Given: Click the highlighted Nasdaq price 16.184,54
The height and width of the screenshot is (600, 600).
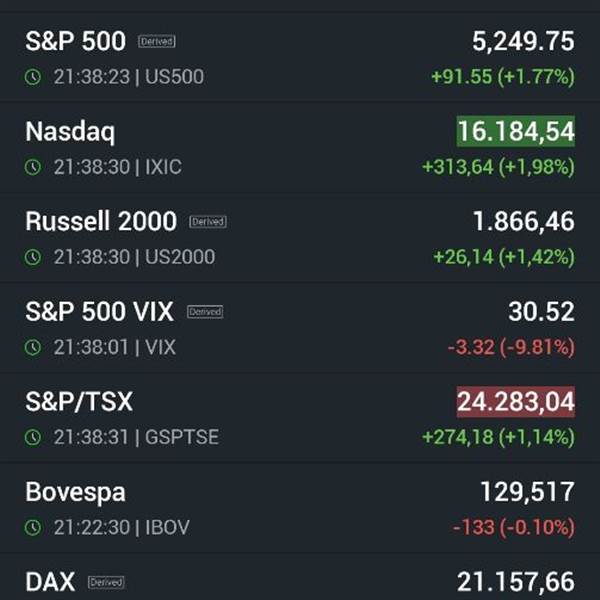Looking at the screenshot, I should tap(516, 131).
